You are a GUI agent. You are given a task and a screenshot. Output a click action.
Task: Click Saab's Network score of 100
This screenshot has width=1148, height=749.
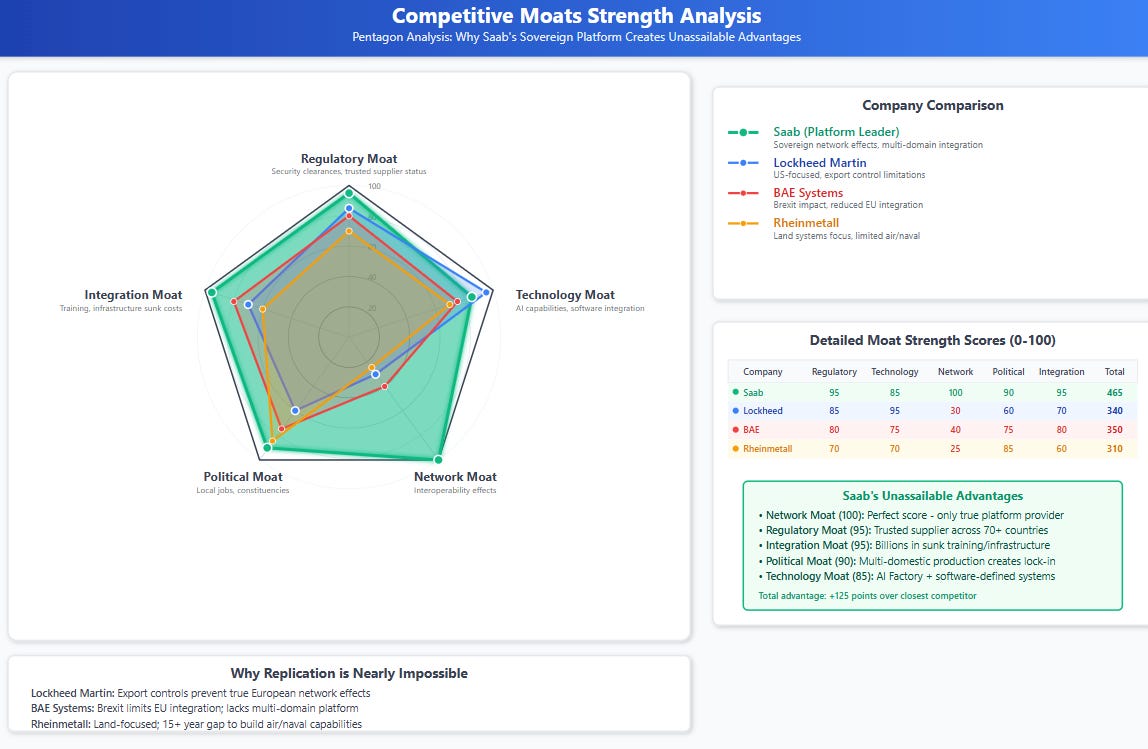(x=955, y=392)
